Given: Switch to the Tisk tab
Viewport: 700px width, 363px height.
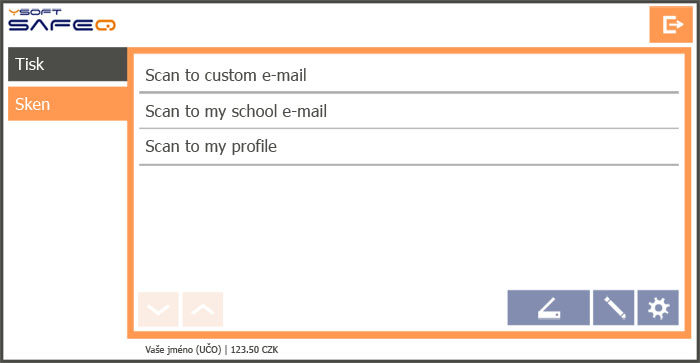Looking at the screenshot, I should 67,64.
